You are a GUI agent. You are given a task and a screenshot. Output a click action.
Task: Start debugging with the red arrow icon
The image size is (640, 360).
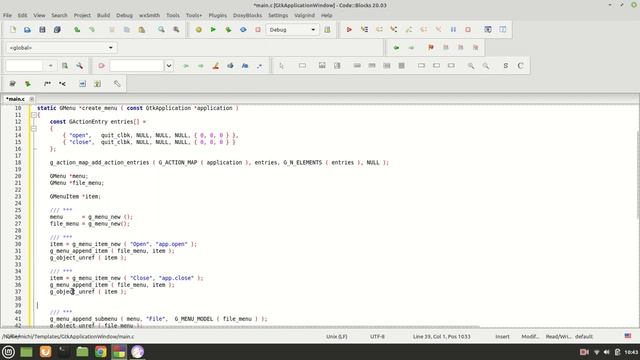[349, 29]
